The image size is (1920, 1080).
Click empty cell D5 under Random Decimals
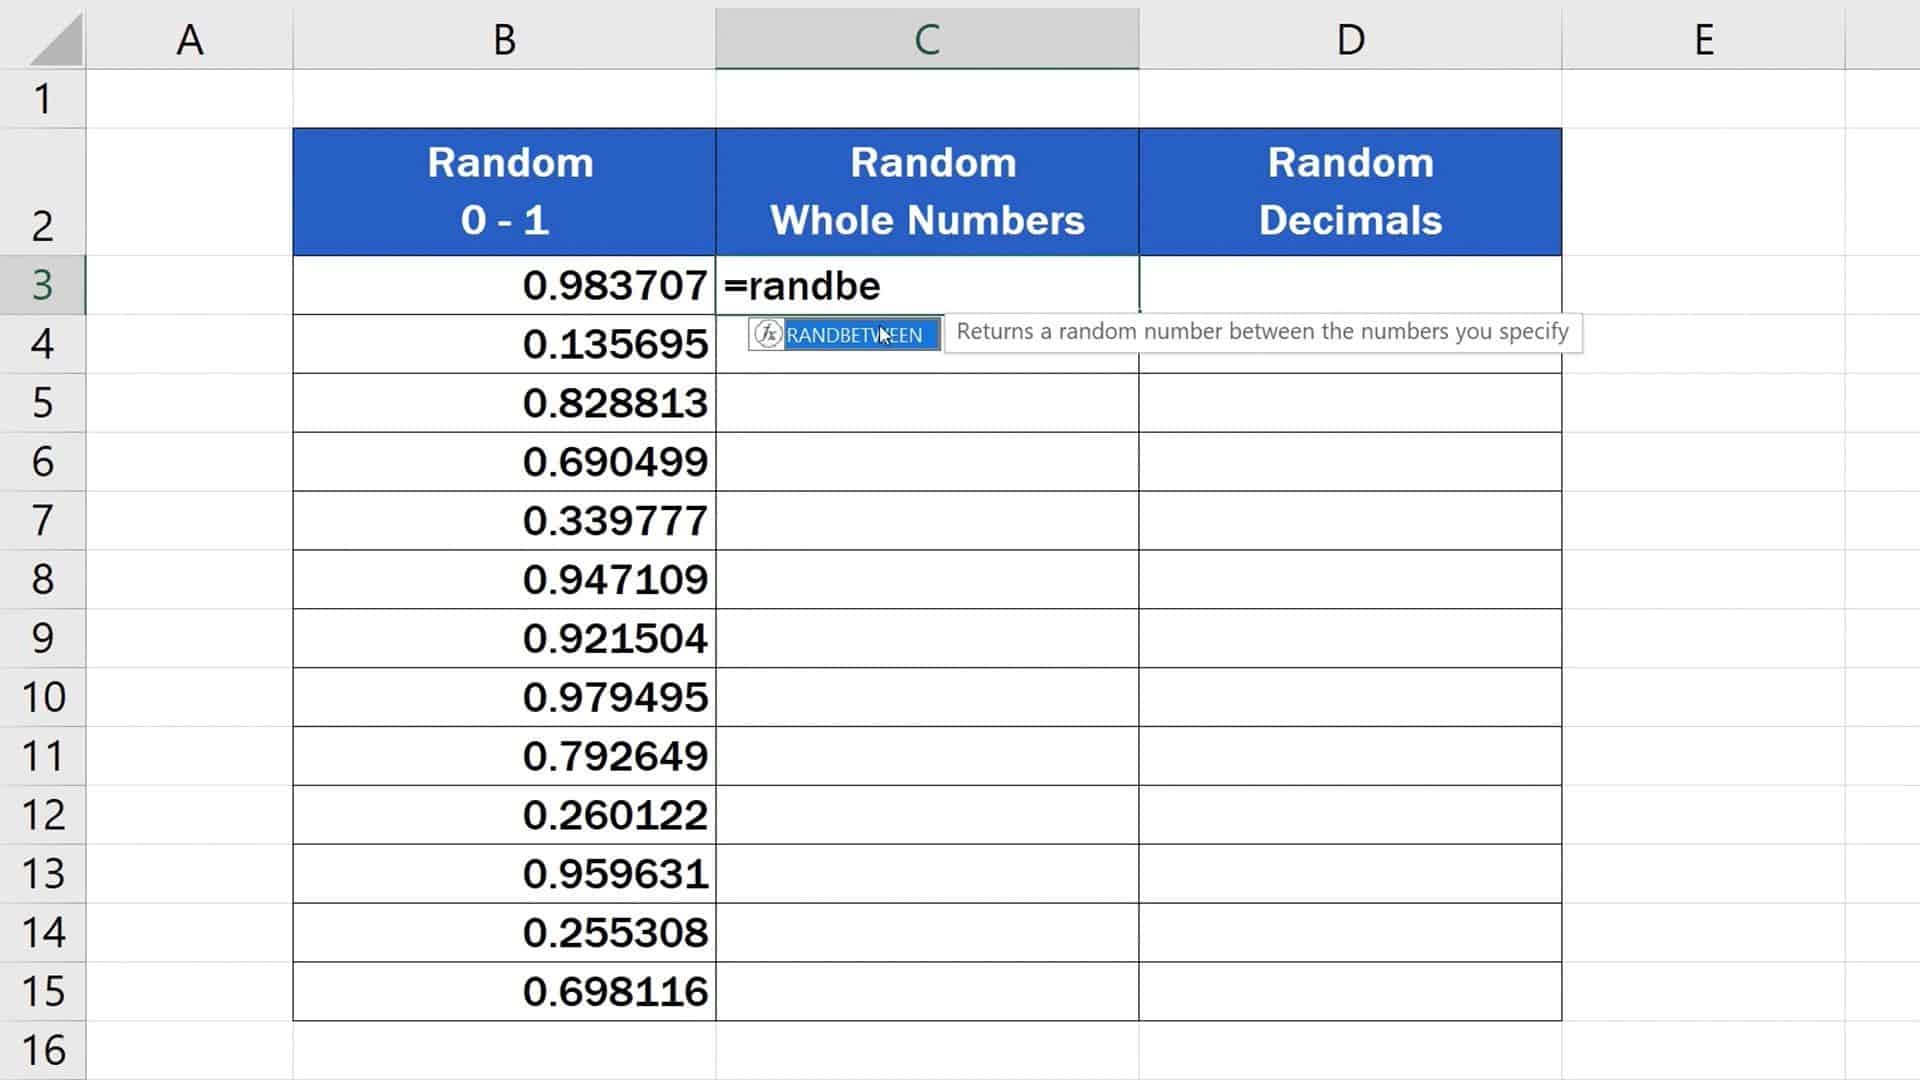point(1350,403)
